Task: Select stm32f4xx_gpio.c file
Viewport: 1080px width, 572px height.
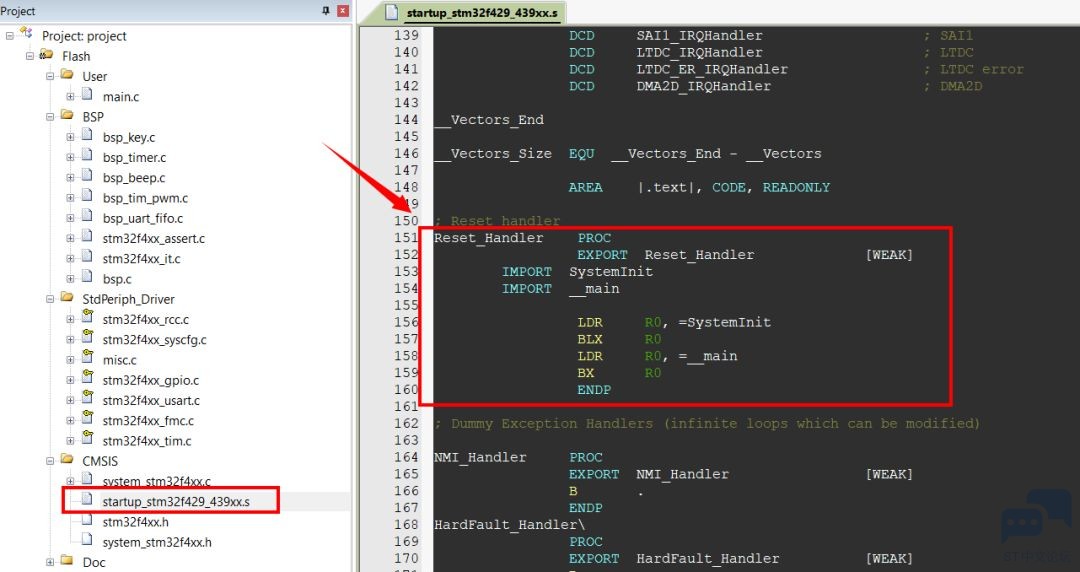Action: pyautogui.click(x=151, y=380)
